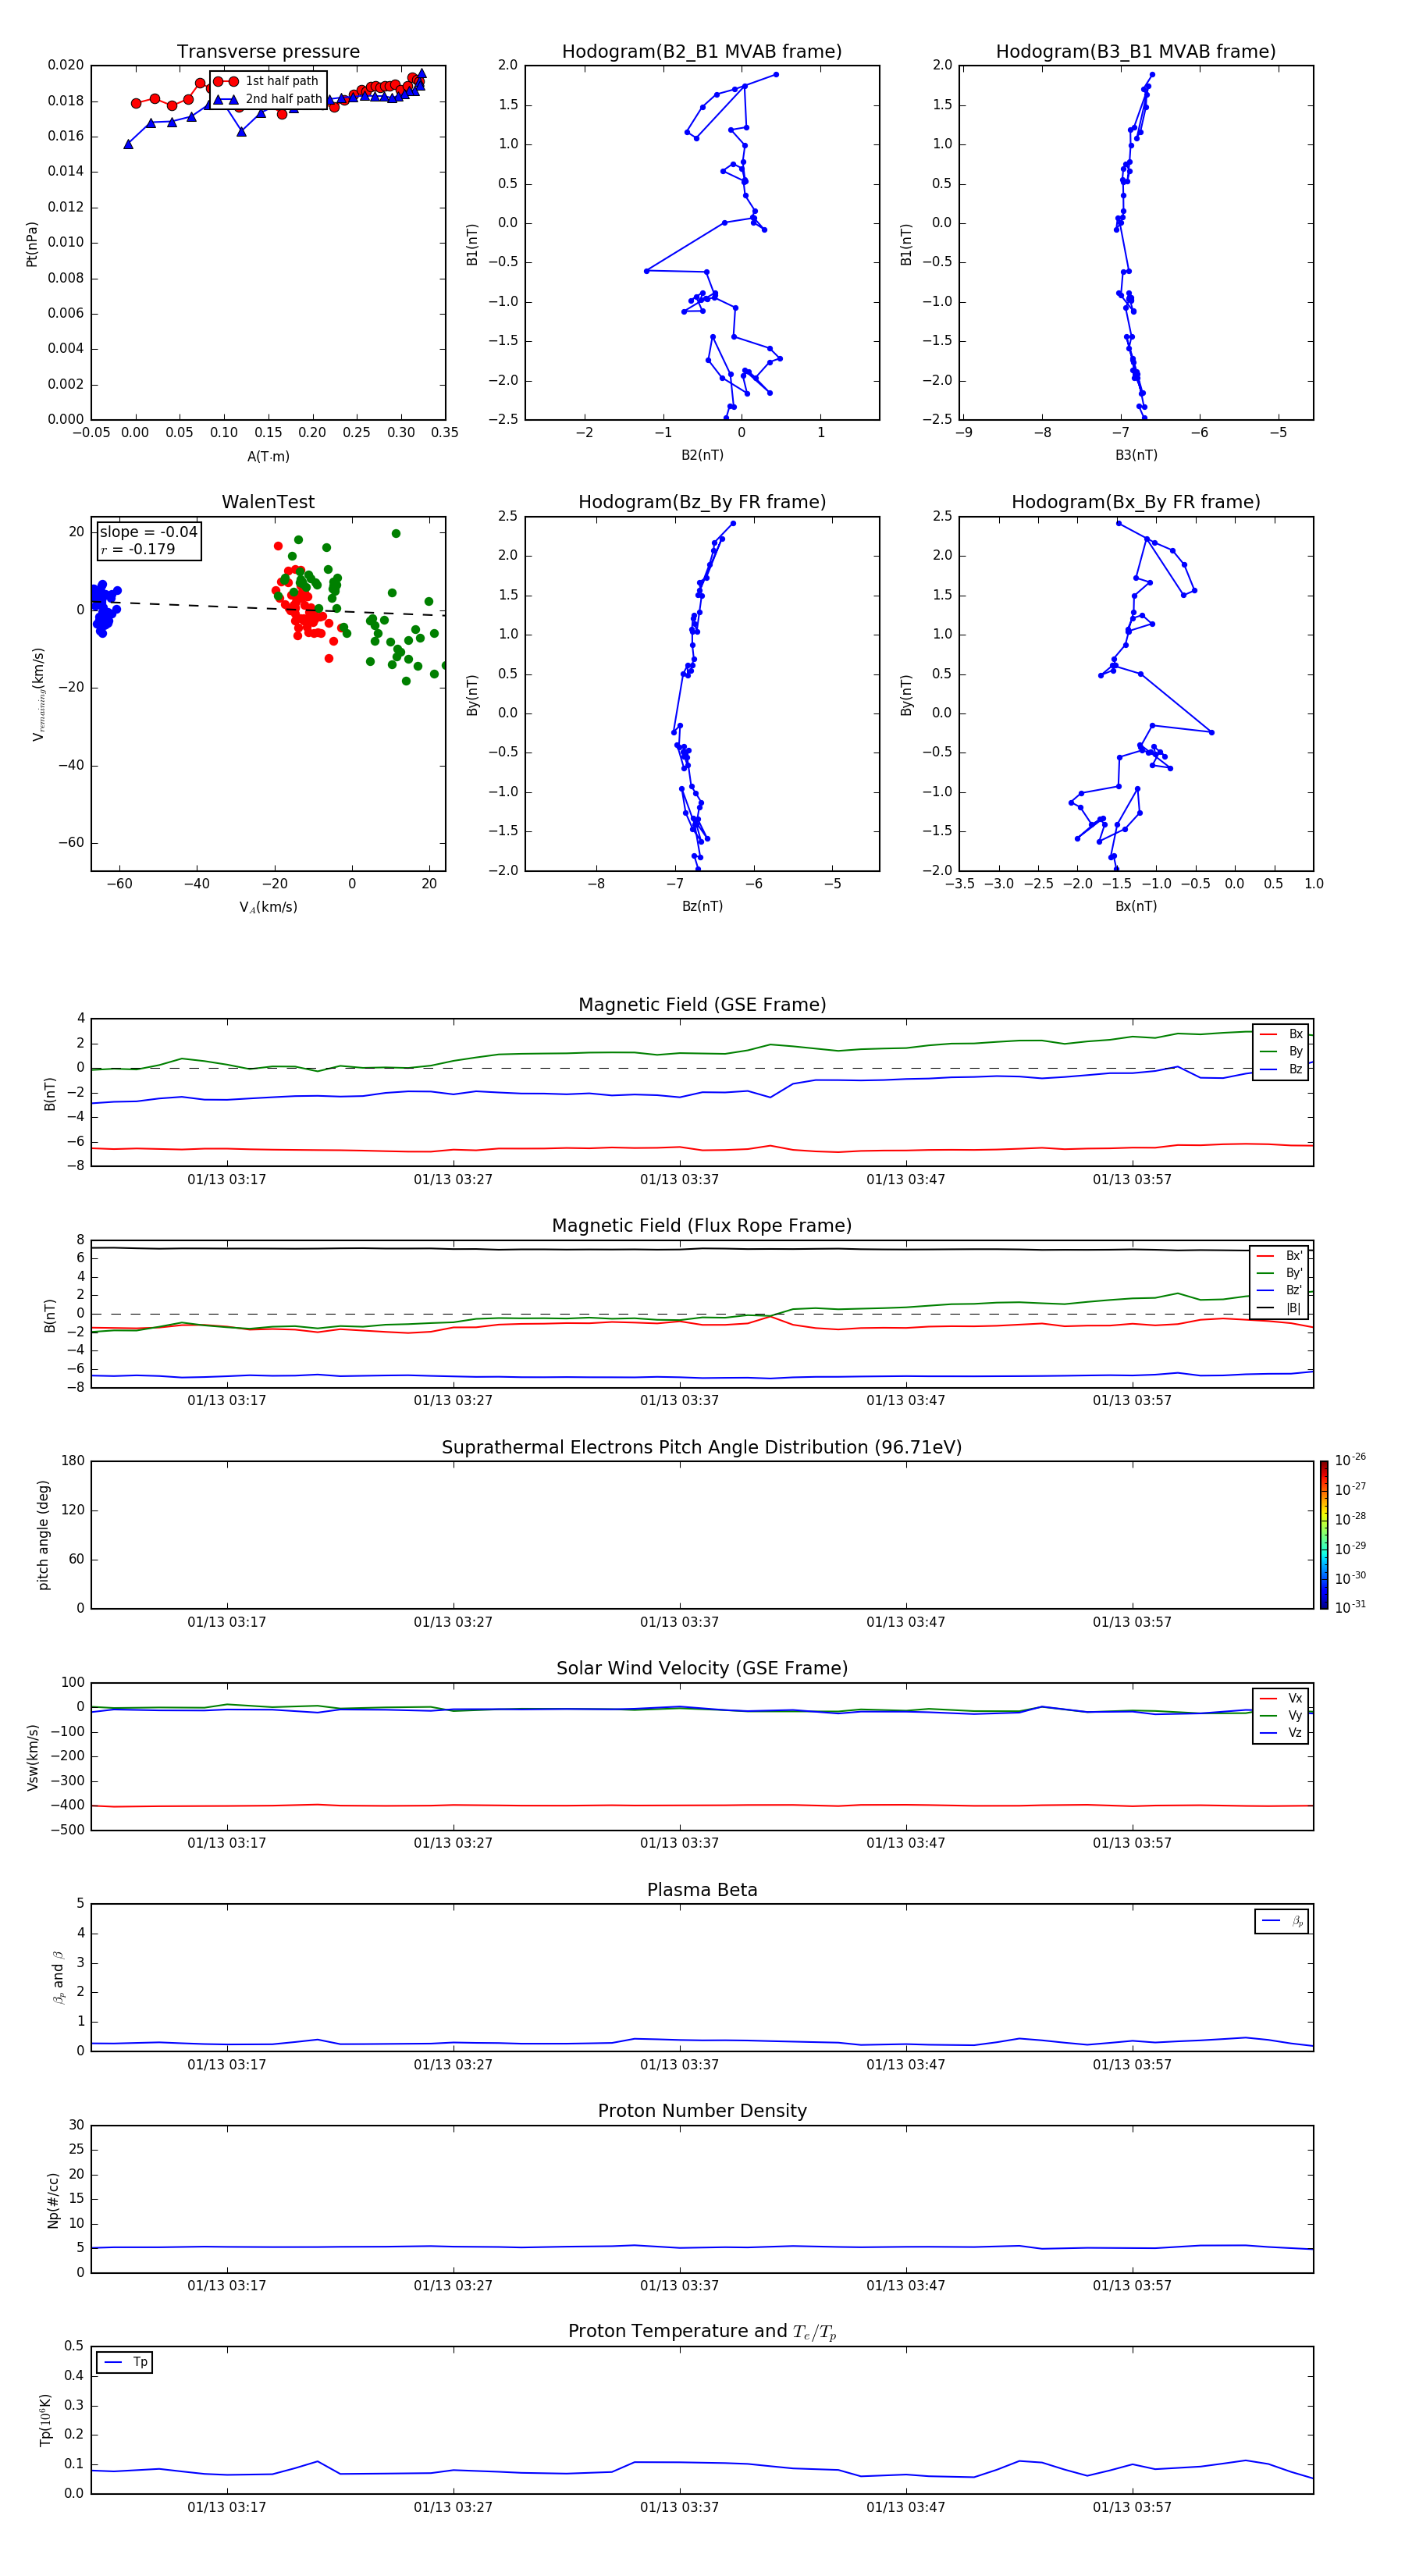Click "01/13 03:57" tick under GSE Magnetic Field plot
The height and width of the screenshot is (2576, 1405).
[1131, 1179]
